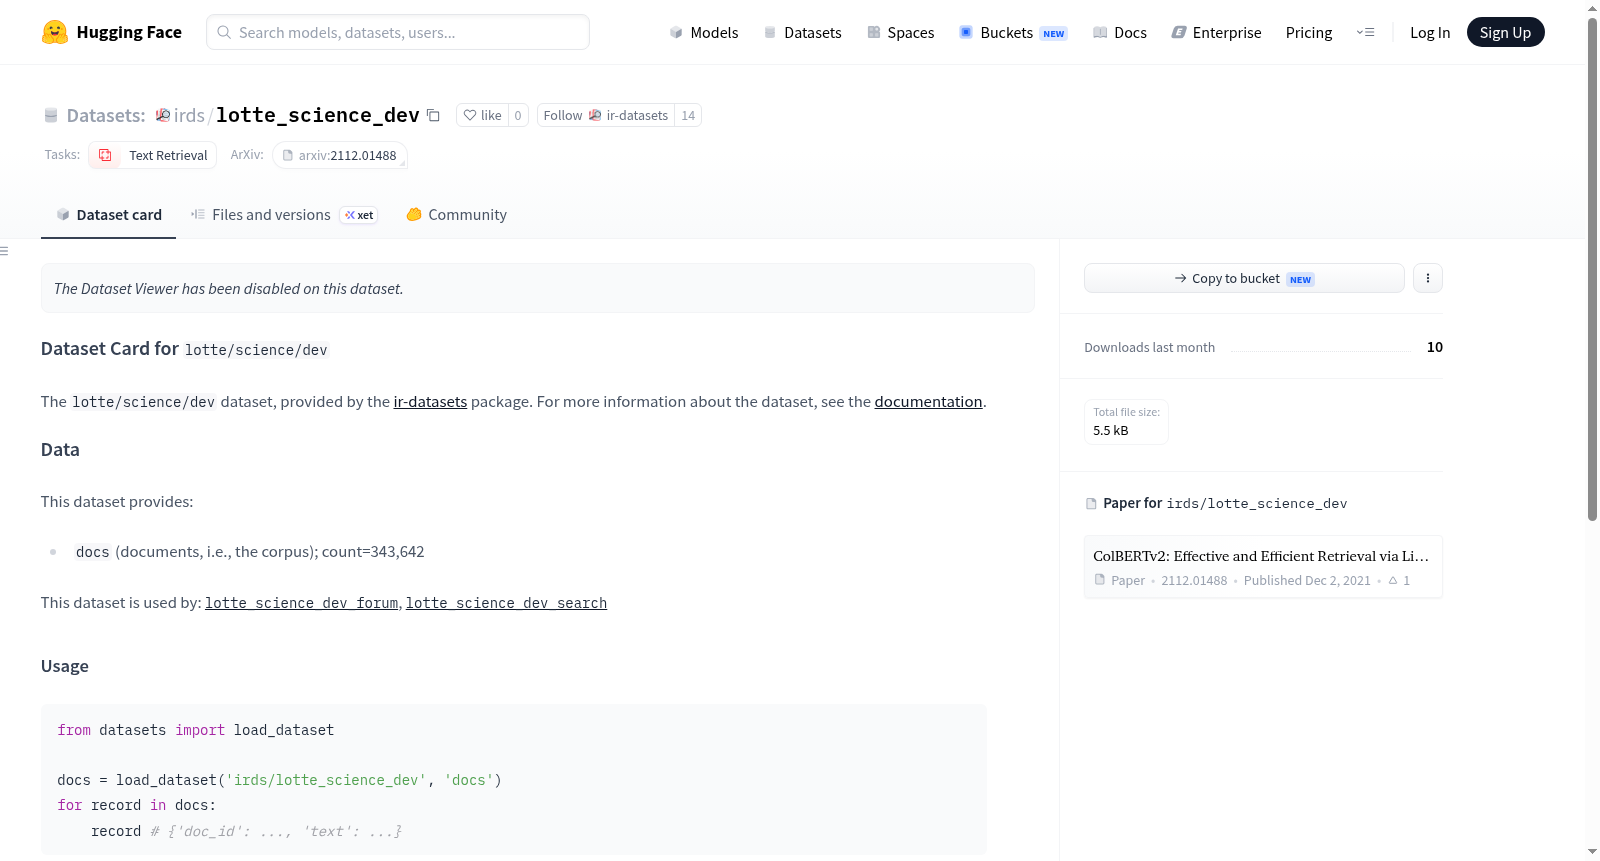Open the Community tab
1600x861 pixels.
tap(456, 215)
